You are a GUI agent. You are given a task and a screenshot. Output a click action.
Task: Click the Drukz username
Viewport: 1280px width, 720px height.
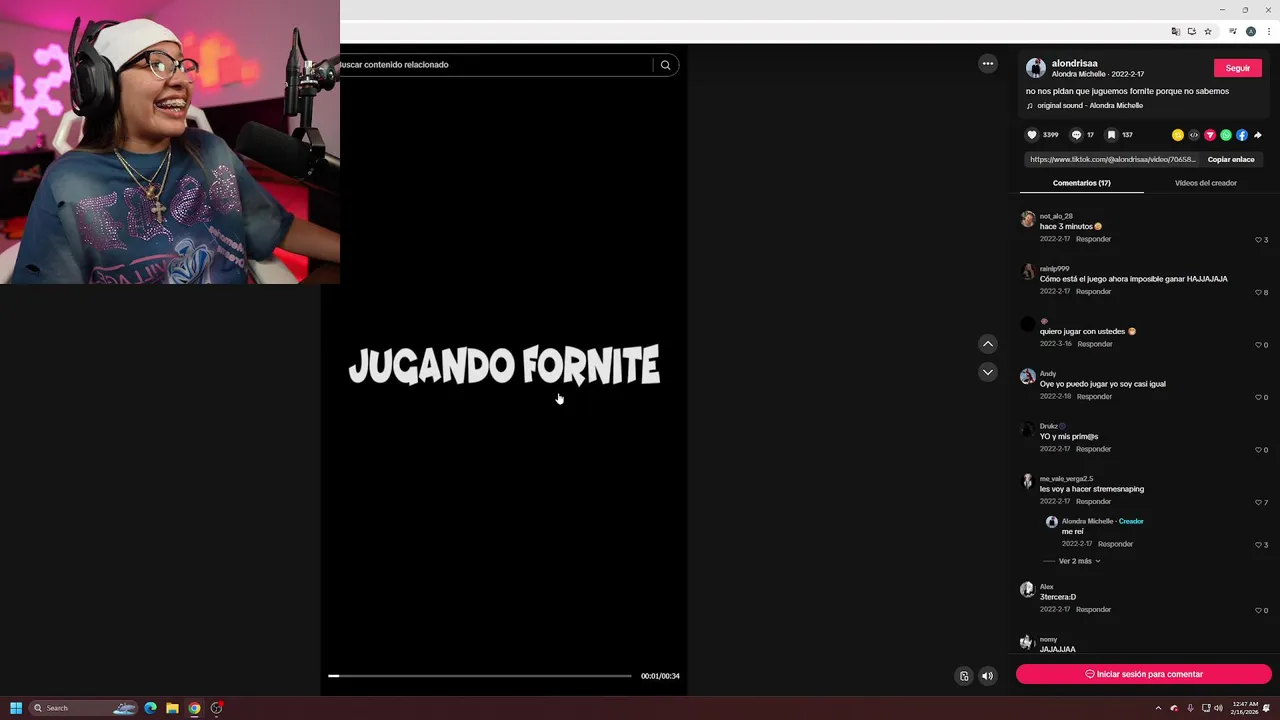tap(1049, 426)
